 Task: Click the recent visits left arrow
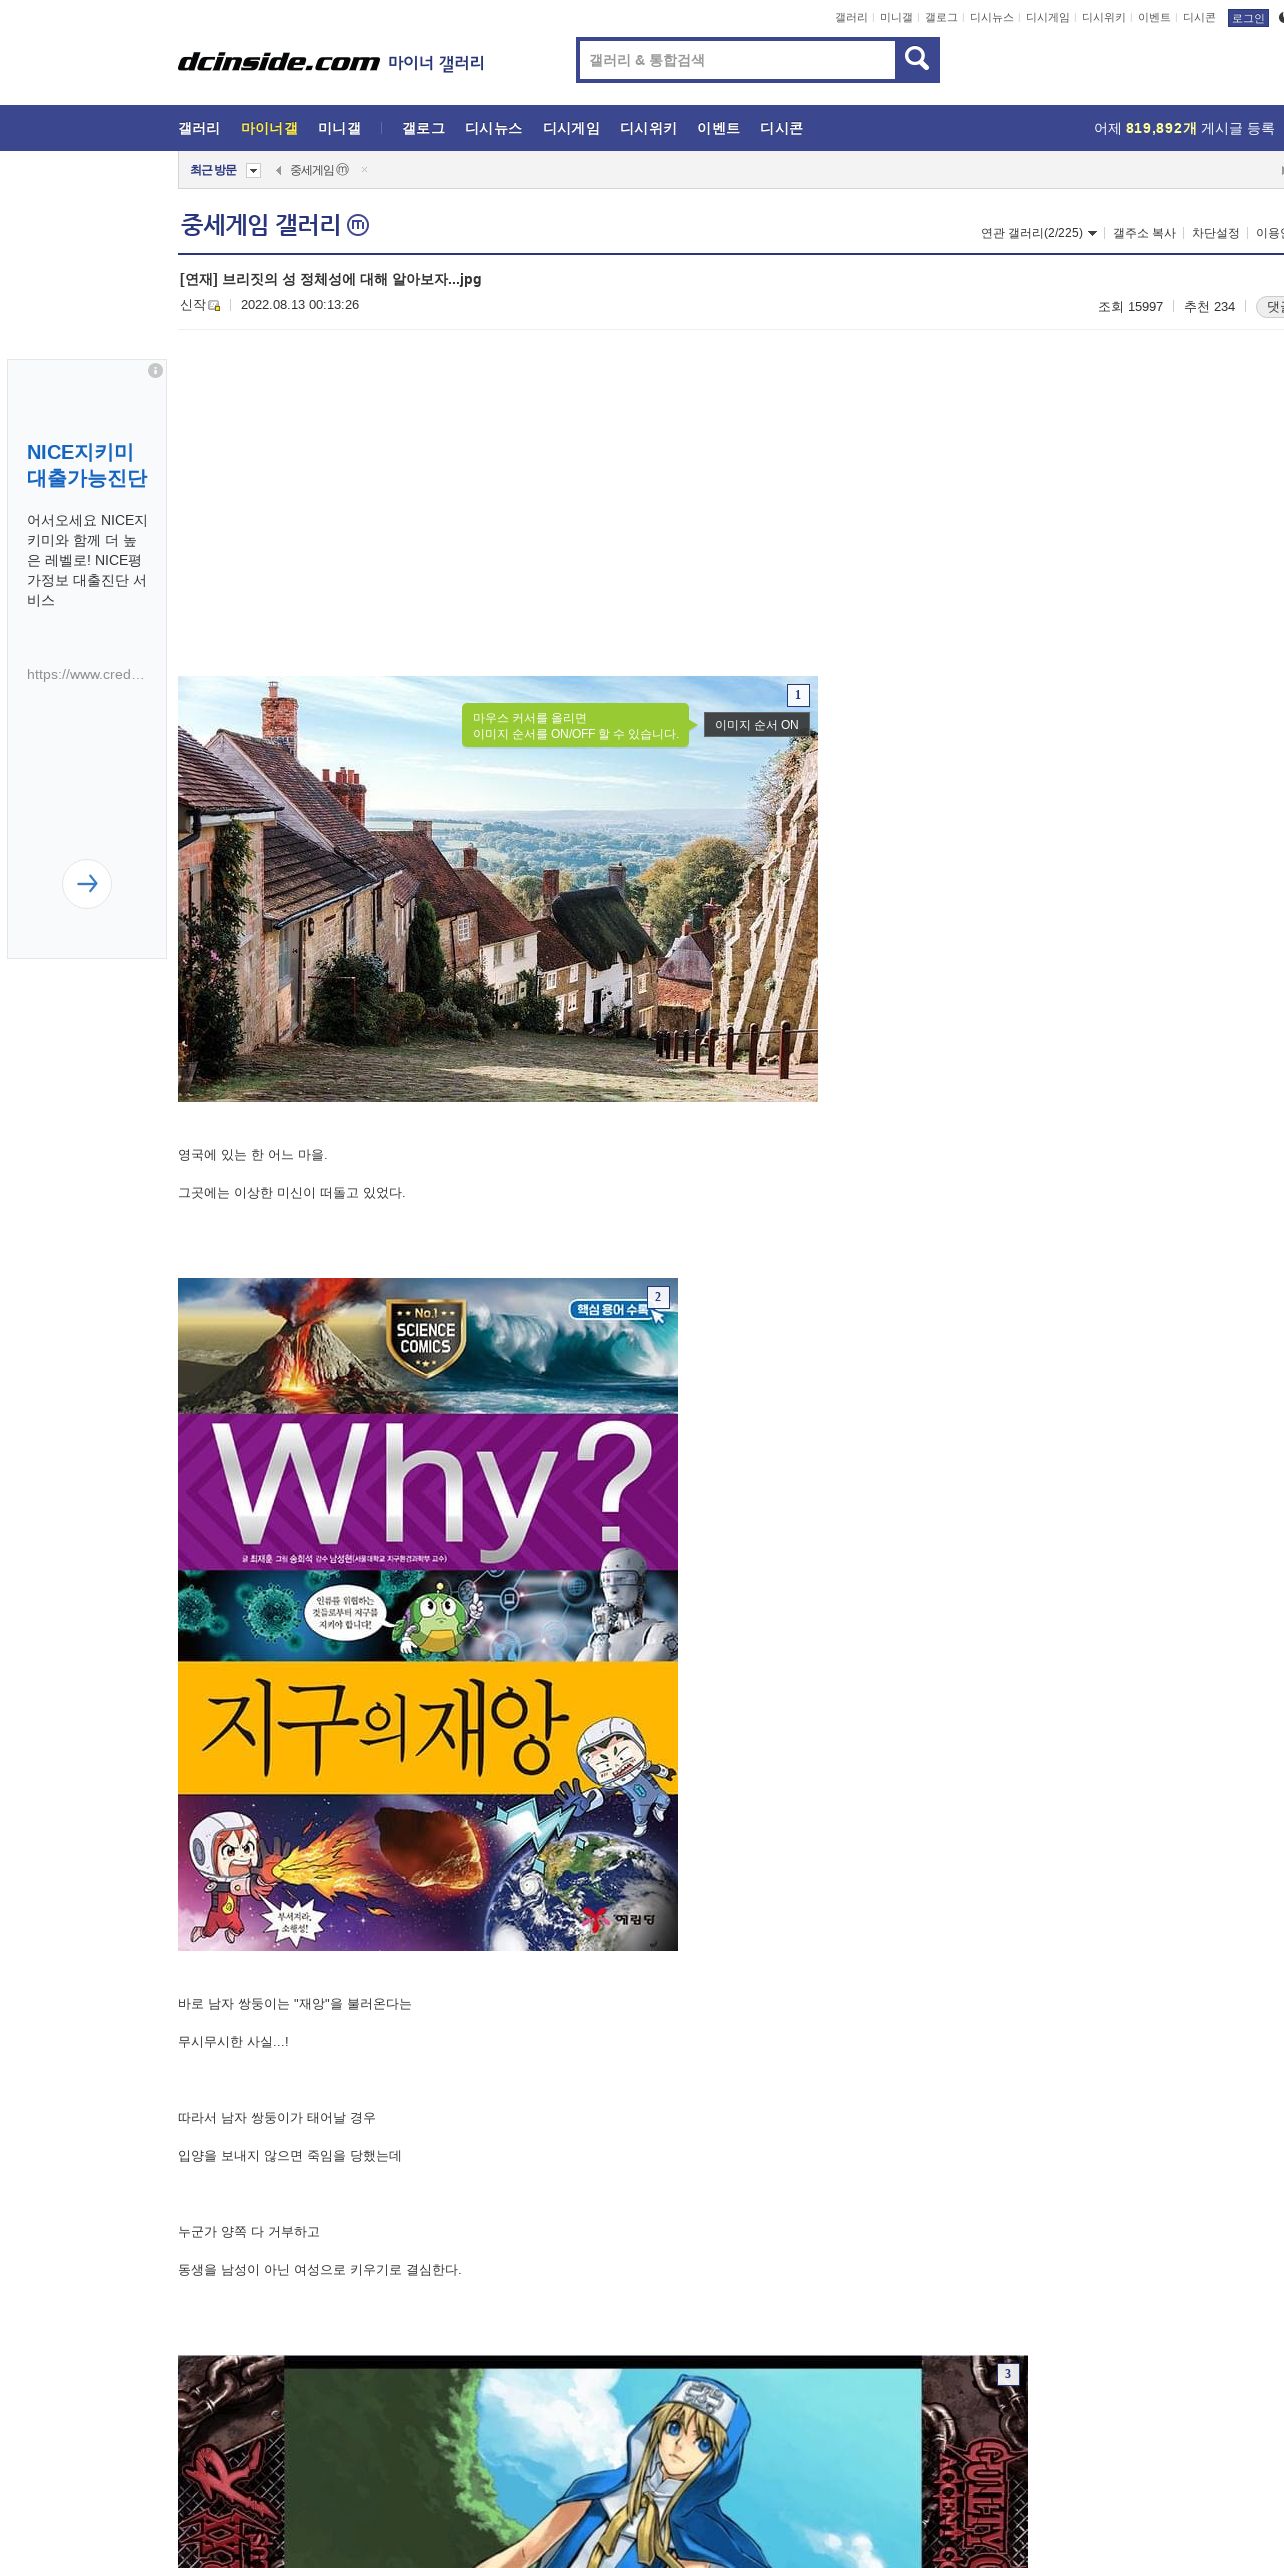[278, 170]
